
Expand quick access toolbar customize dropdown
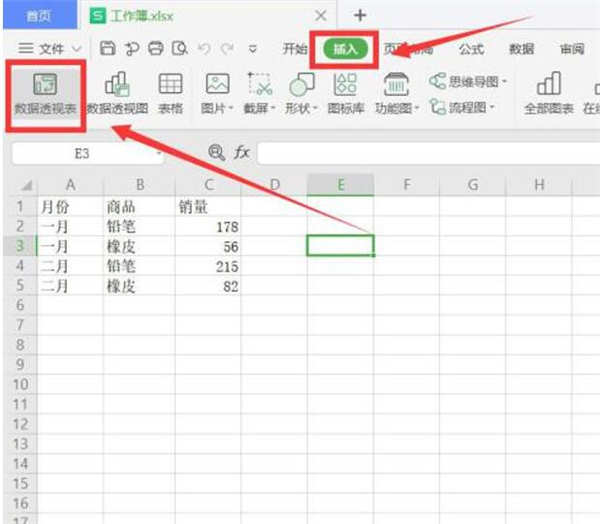(253, 49)
